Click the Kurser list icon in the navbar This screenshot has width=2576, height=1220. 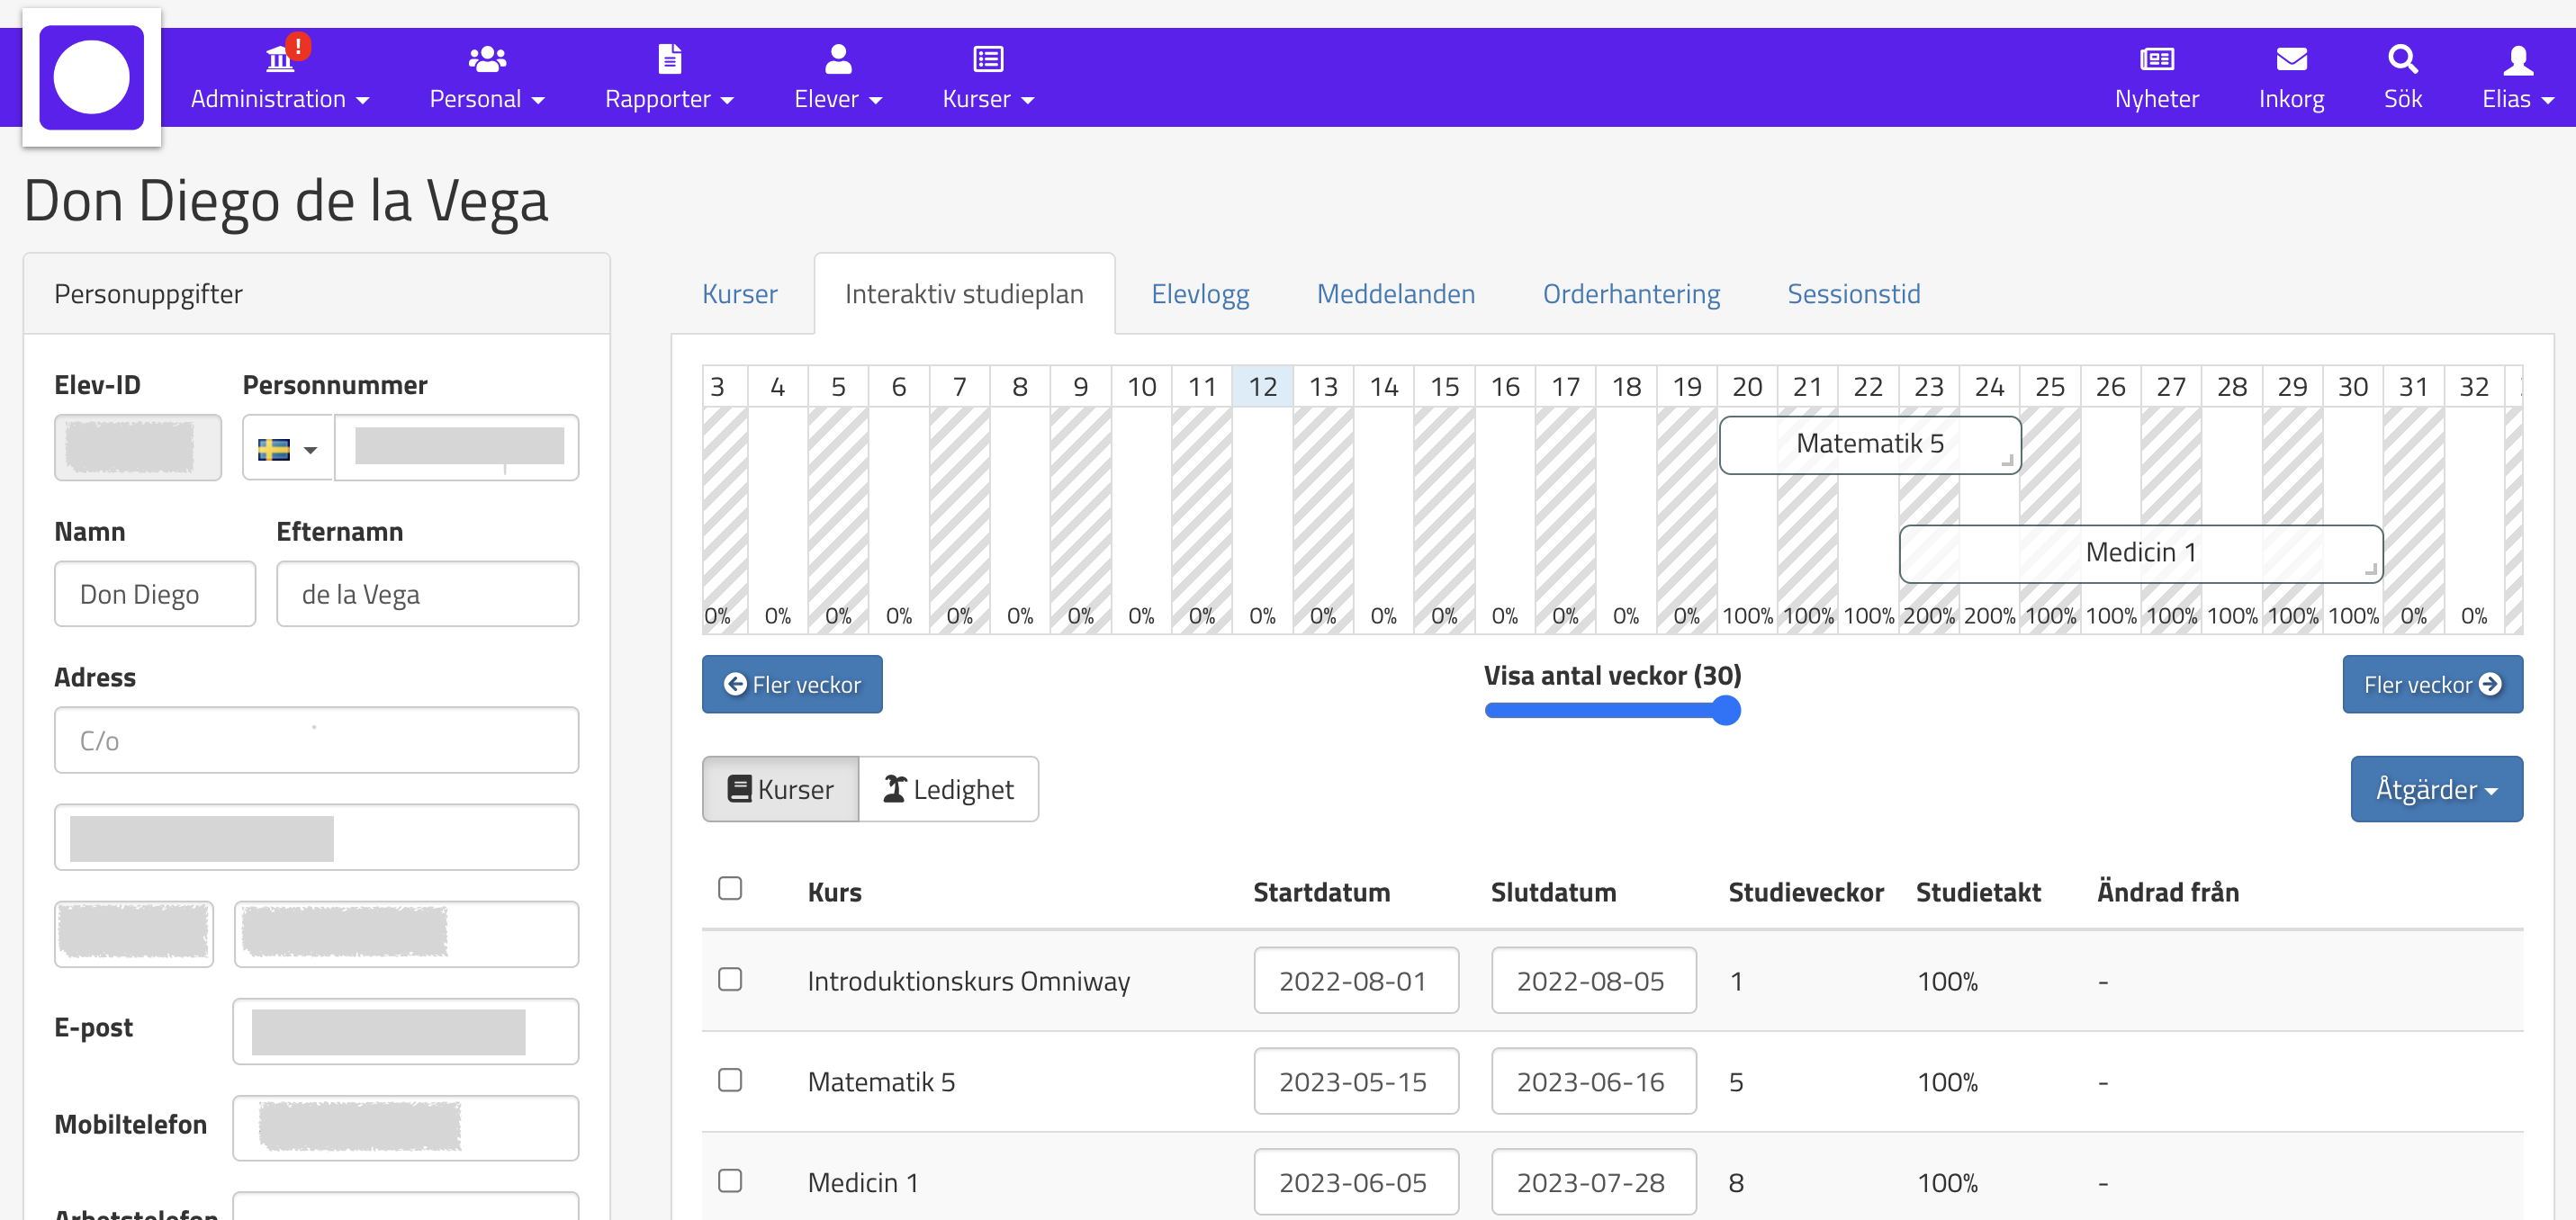(x=987, y=59)
